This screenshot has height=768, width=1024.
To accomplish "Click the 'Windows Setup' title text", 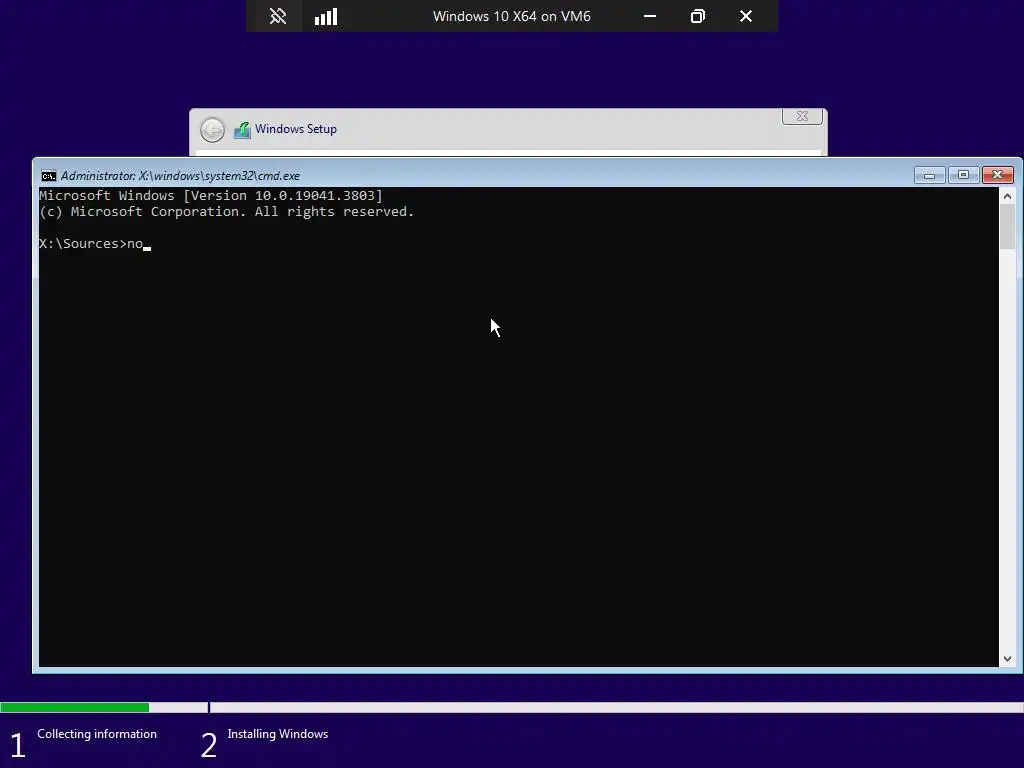I will click(x=296, y=129).
